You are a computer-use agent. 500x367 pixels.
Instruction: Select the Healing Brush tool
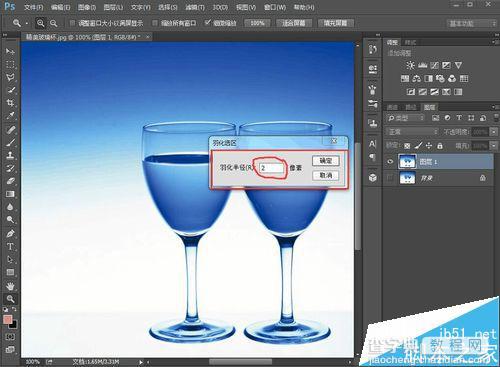10,129
